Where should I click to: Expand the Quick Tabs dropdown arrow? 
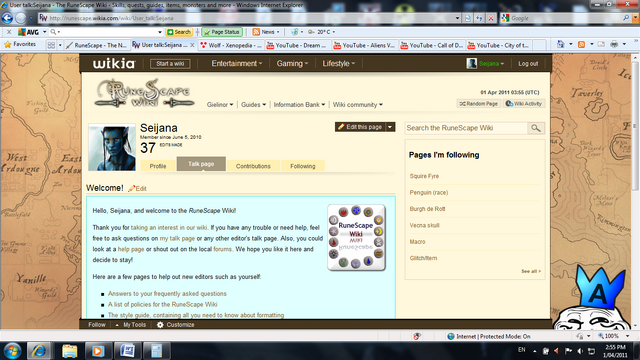point(60,45)
